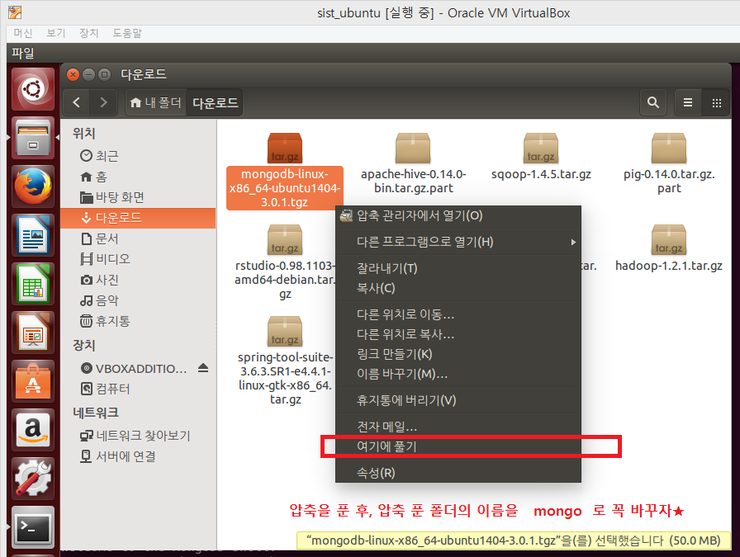
Task: Select '여기에 풀기' in context menu
Action: click(x=387, y=446)
